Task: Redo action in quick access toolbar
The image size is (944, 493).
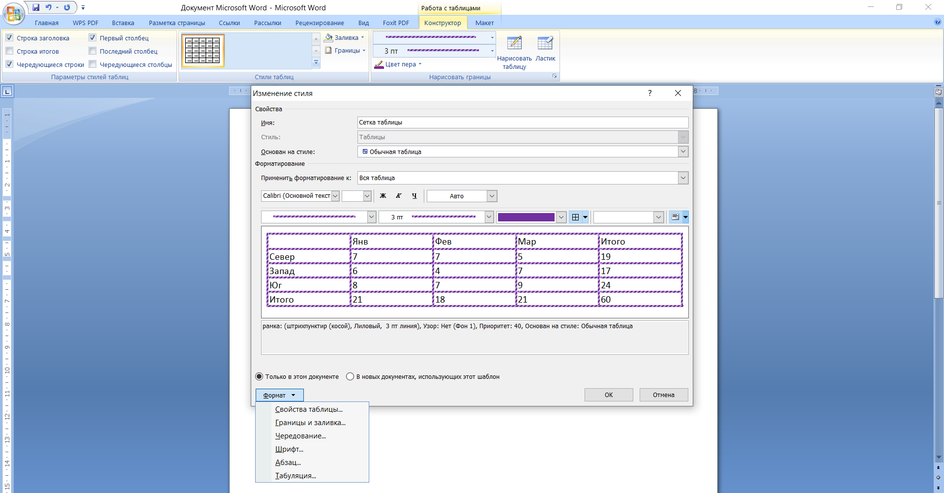Action: click(67, 7)
